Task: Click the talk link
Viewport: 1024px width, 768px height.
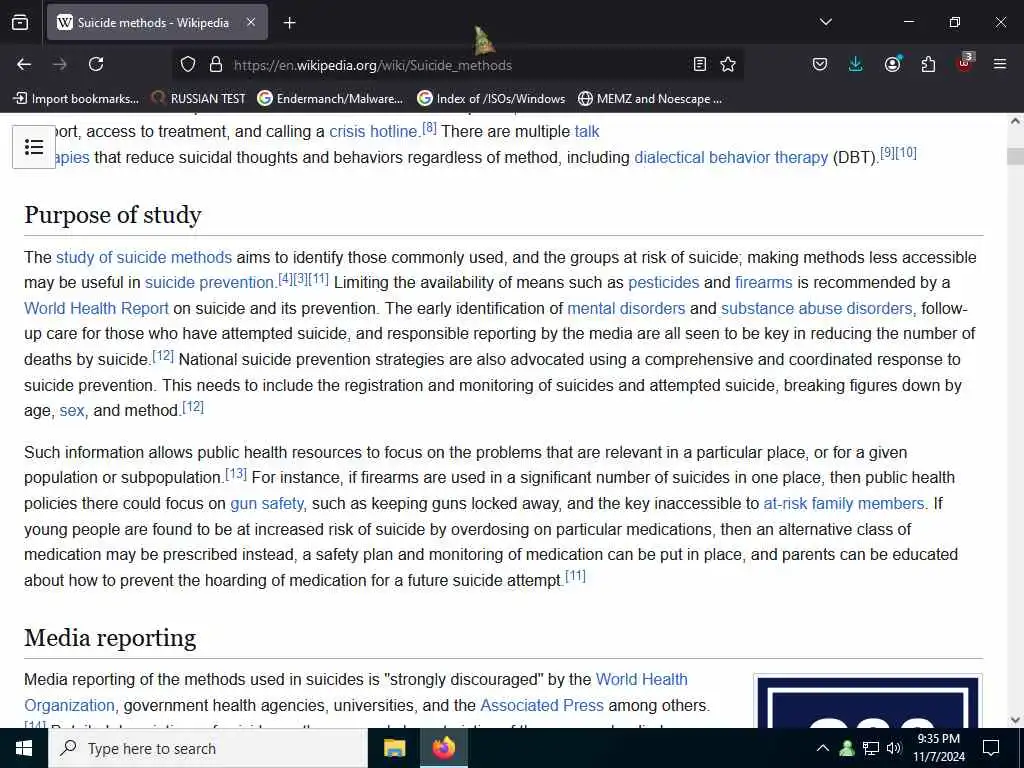Action: click(x=586, y=131)
